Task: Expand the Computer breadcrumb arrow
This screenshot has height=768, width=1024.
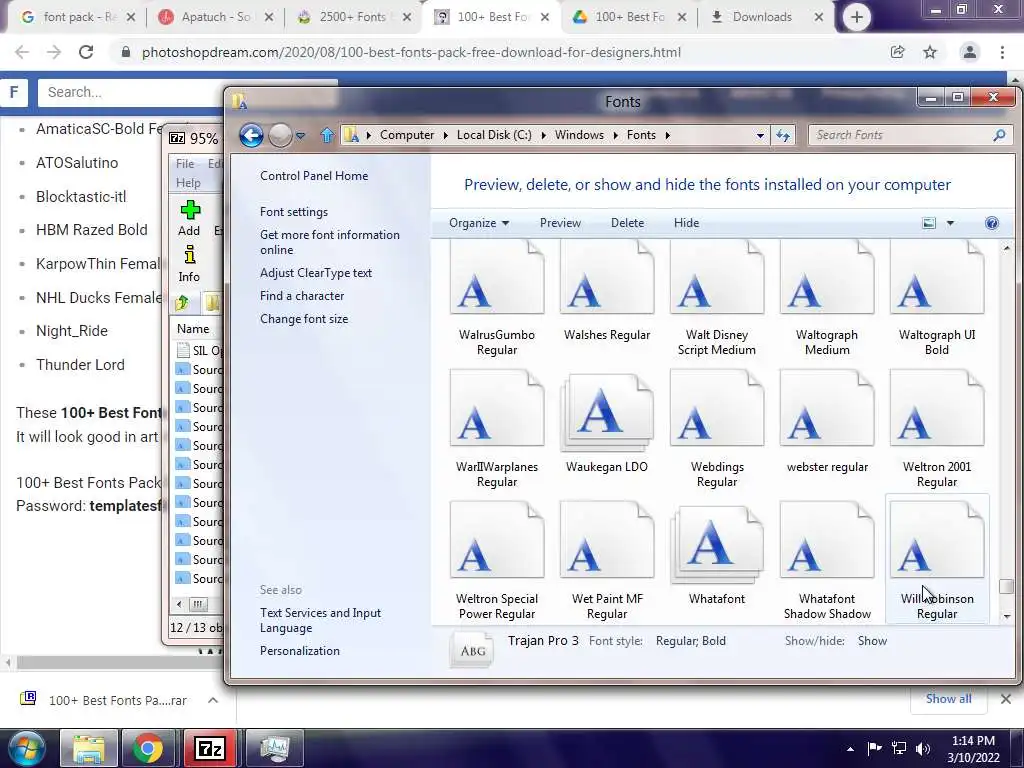Action: tap(445, 135)
